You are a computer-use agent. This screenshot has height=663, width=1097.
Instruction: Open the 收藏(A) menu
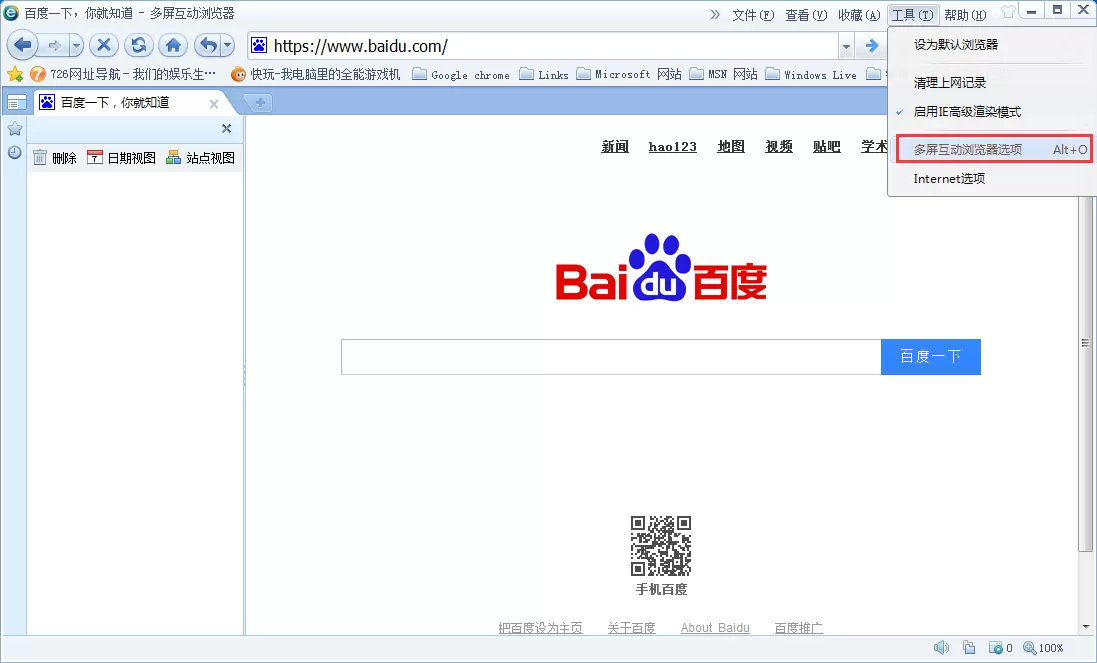click(x=859, y=15)
